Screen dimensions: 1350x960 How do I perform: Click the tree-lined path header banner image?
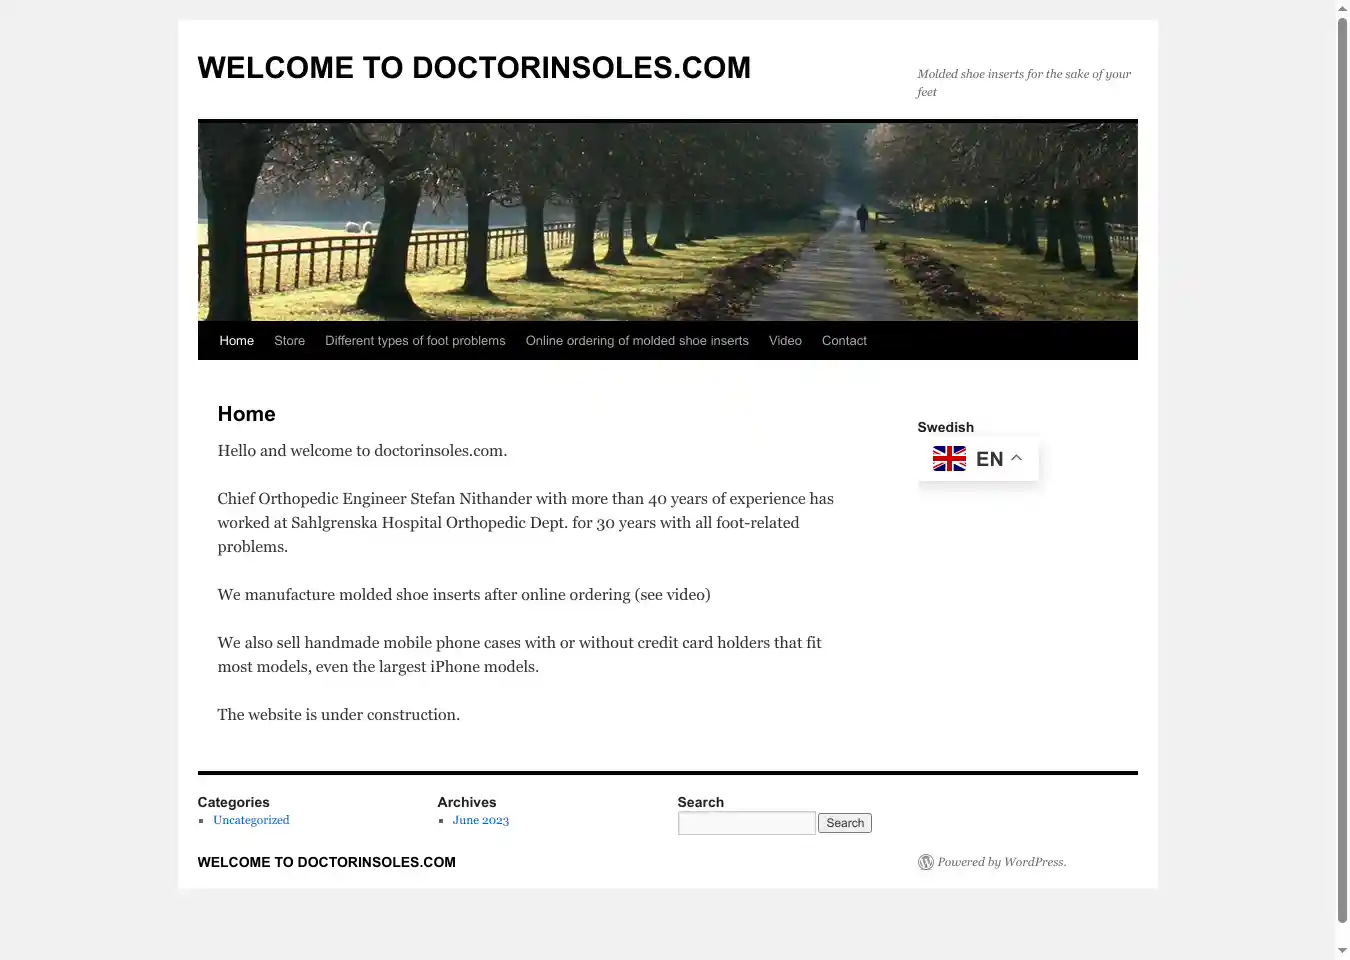pos(667,221)
